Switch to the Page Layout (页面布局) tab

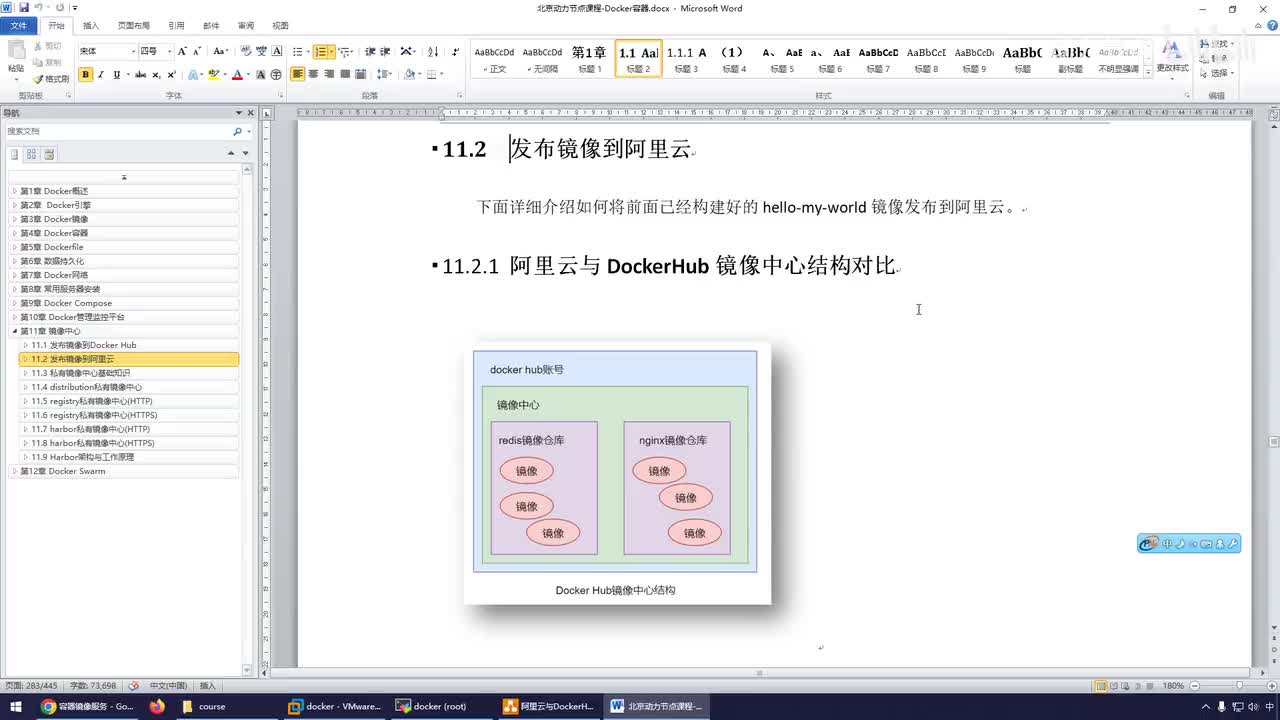pyautogui.click(x=134, y=26)
